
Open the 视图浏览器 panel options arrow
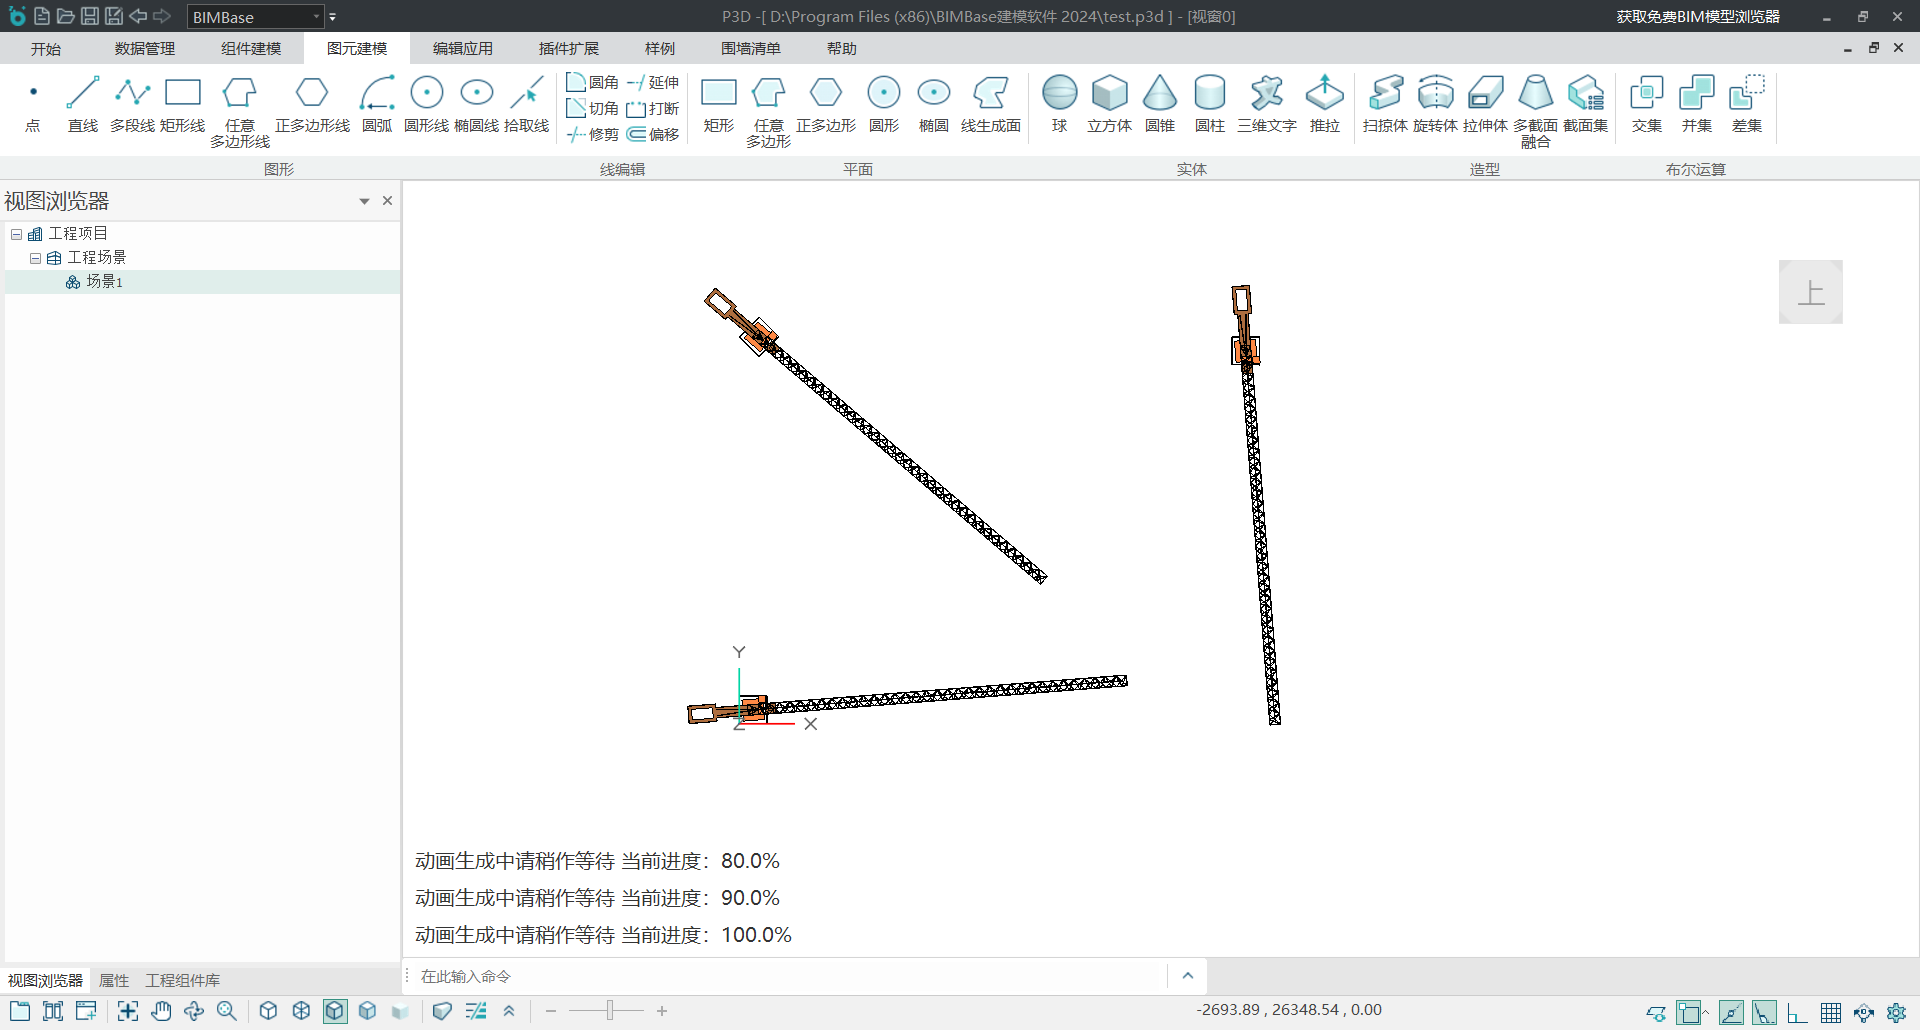tap(364, 201)
